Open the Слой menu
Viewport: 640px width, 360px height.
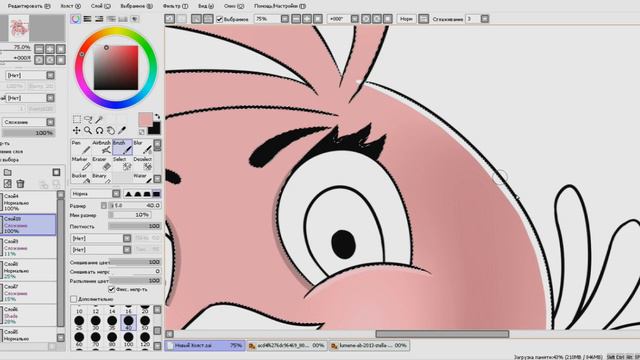[100, 6]
